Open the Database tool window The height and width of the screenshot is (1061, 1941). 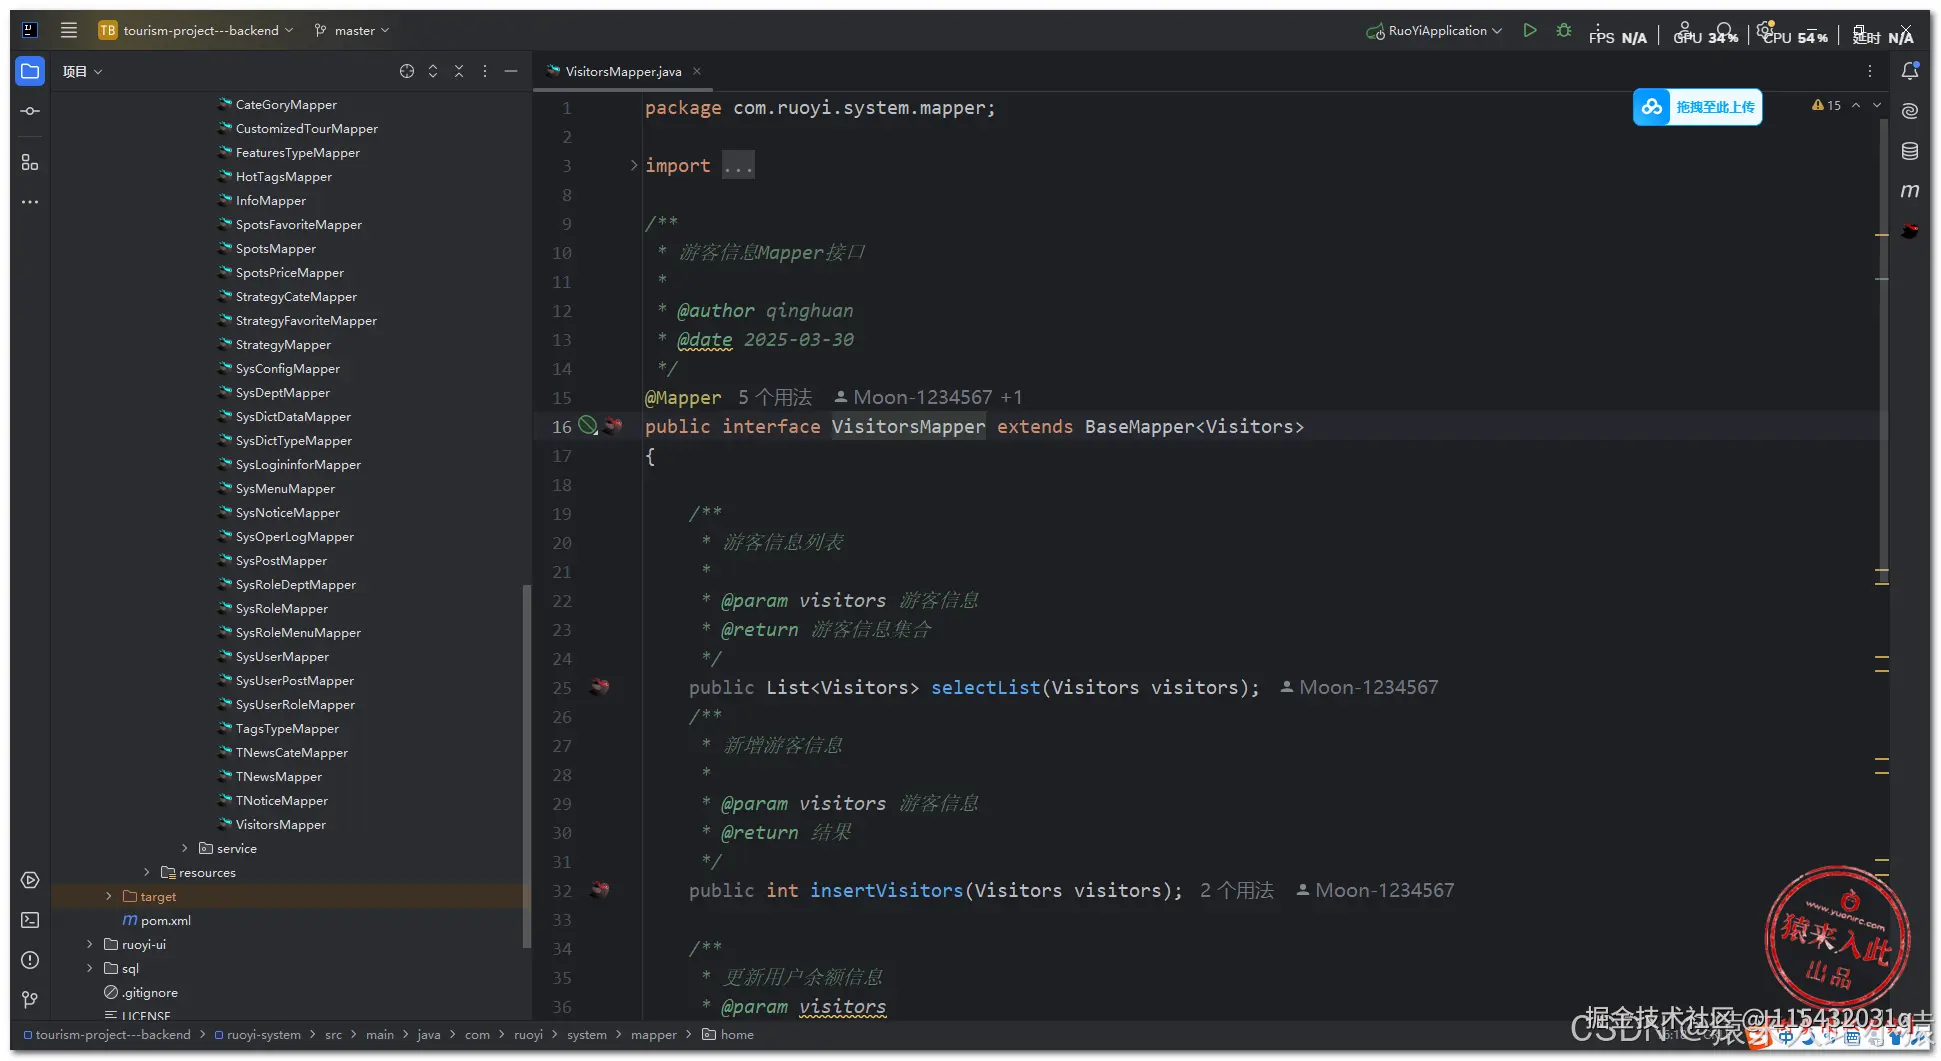point(1910,151)
